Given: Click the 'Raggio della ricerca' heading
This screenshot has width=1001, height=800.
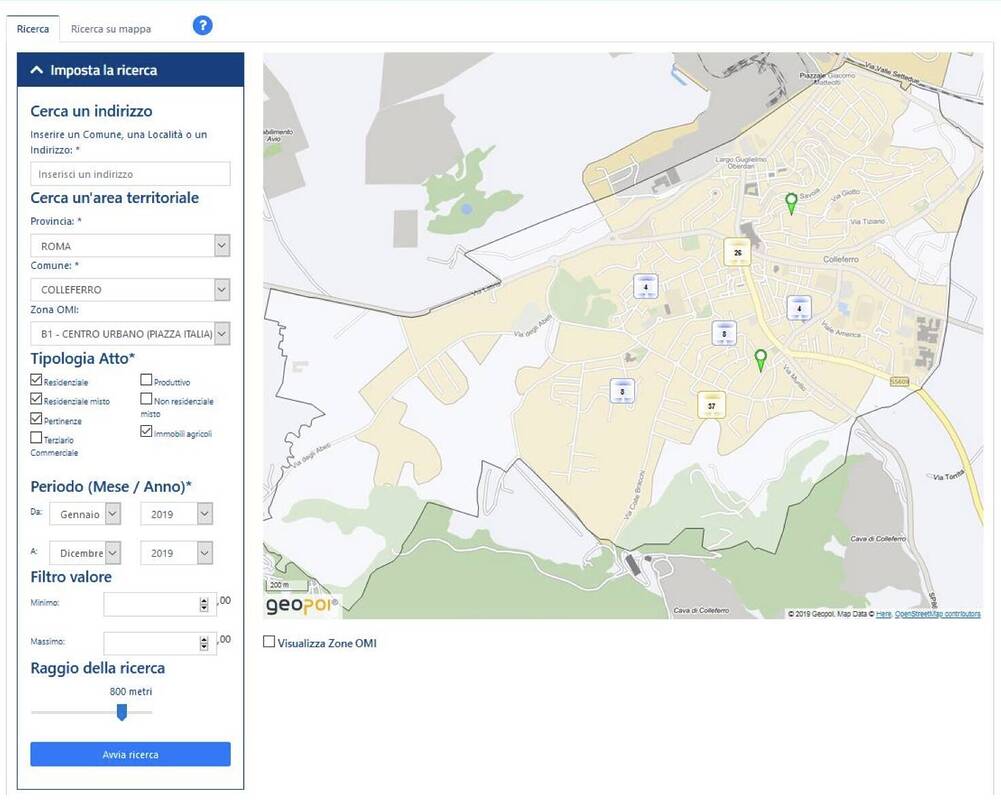Looking at the screenshot, I should pyautogui.click(x=98, y=668).
